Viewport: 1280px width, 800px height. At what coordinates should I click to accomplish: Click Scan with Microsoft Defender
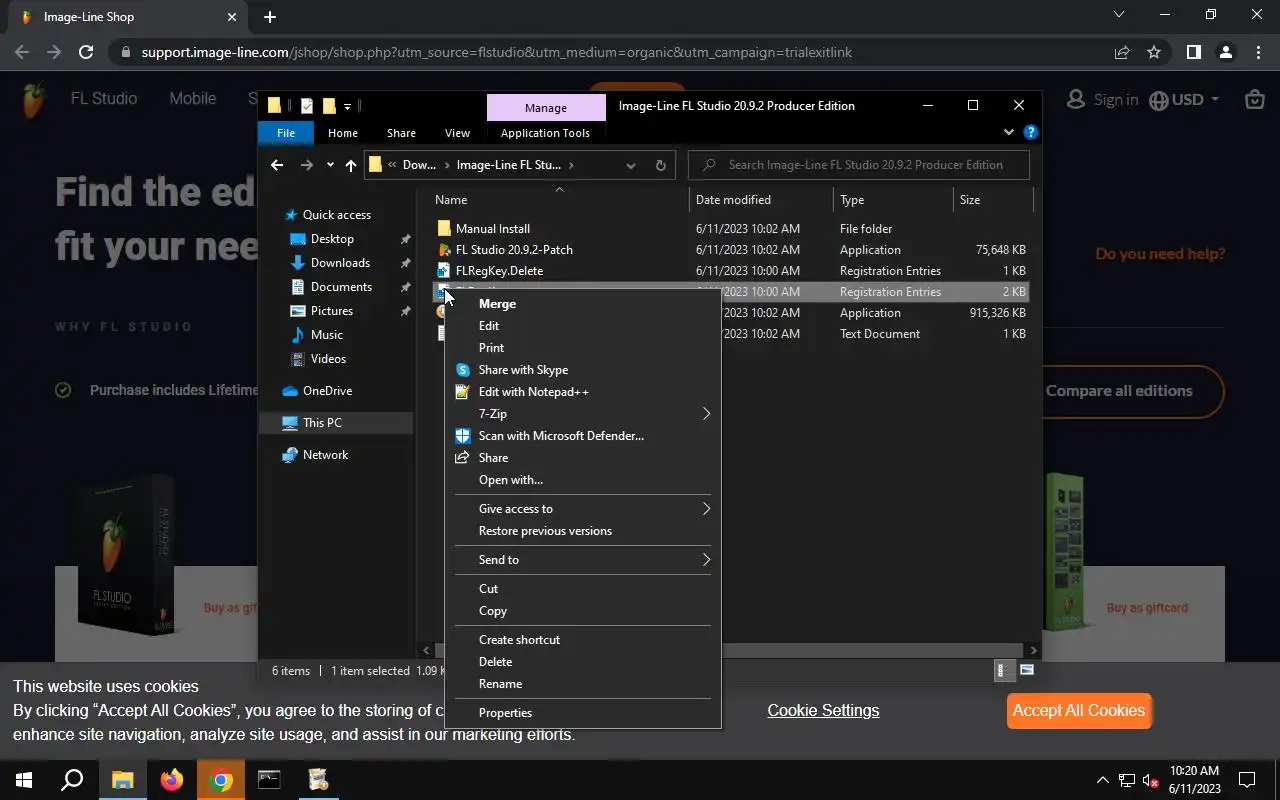coord(561,436)
